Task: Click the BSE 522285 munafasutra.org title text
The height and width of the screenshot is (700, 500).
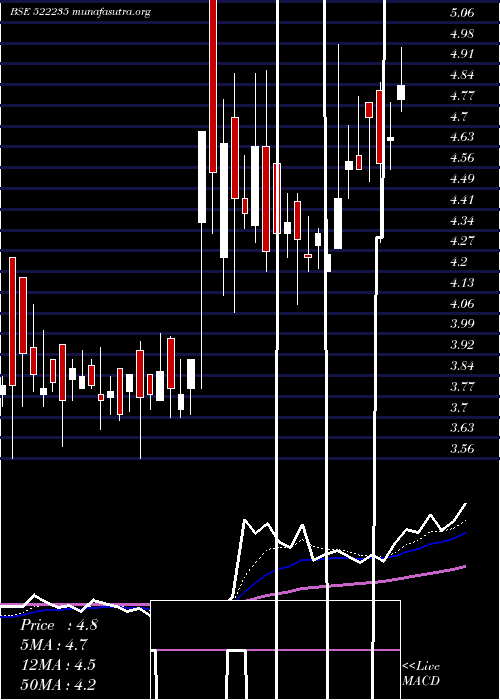Action: point(80,12)
